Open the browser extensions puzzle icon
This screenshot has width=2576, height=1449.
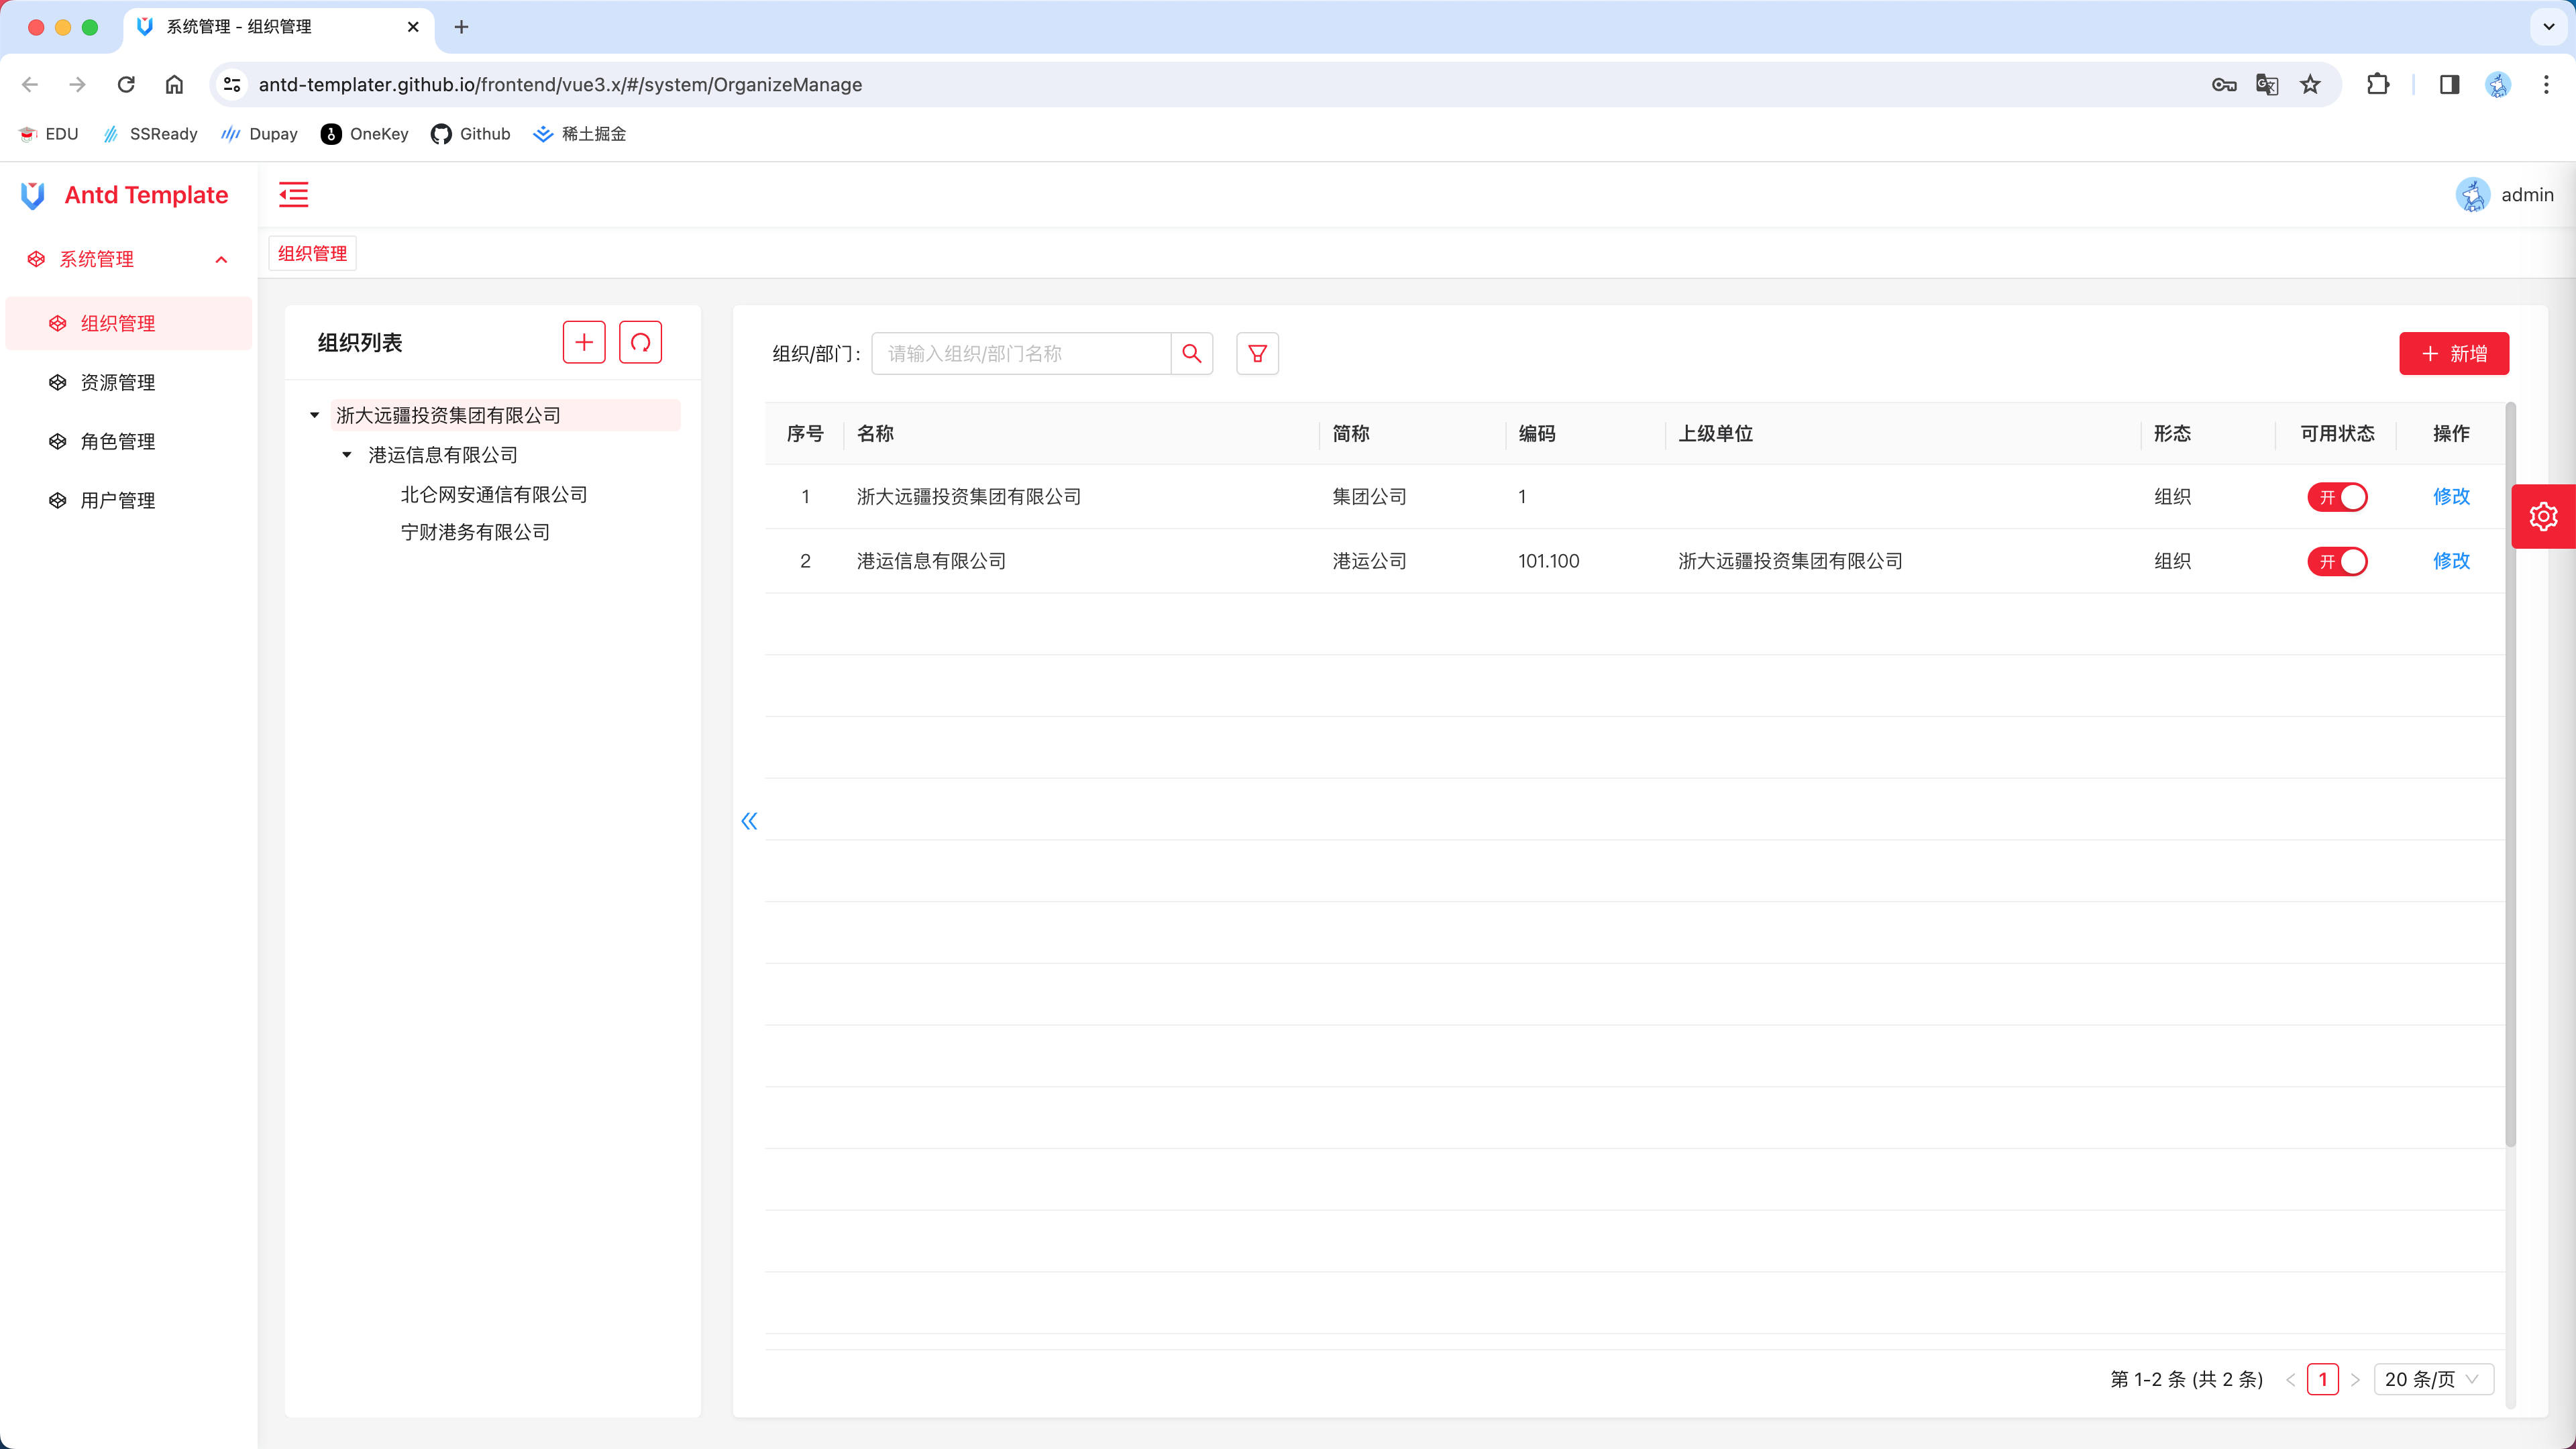click(x=2378, y=84)
